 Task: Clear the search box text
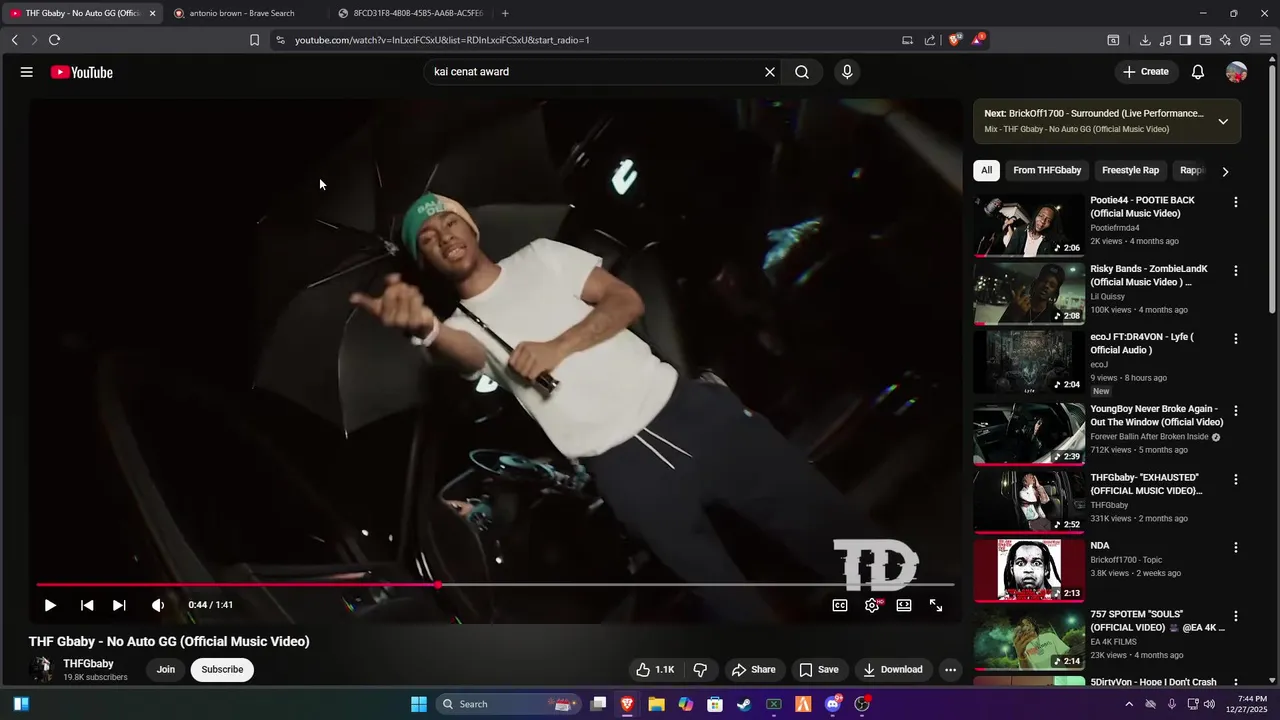tap(770, 72)
